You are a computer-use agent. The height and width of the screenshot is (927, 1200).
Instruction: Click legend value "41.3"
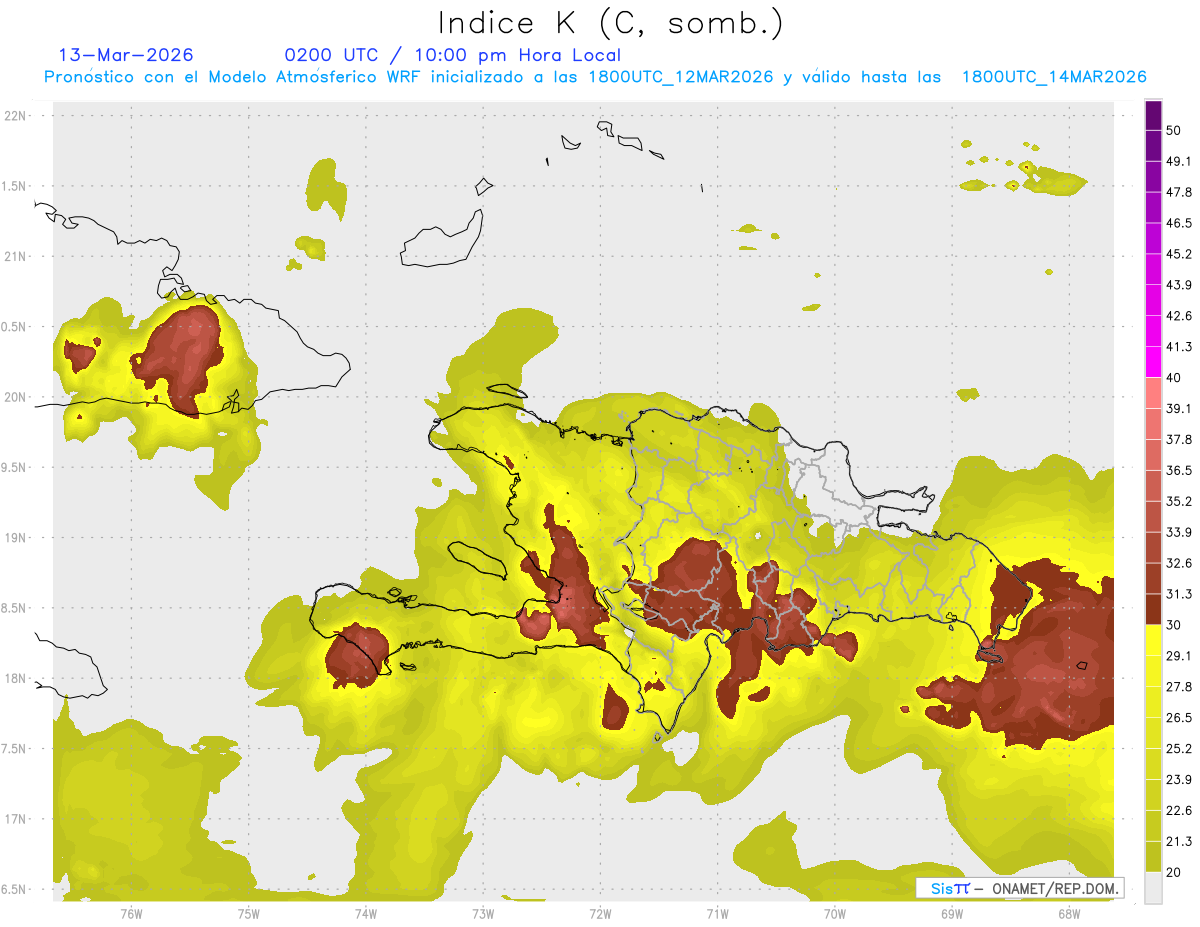pos(1178,347)
